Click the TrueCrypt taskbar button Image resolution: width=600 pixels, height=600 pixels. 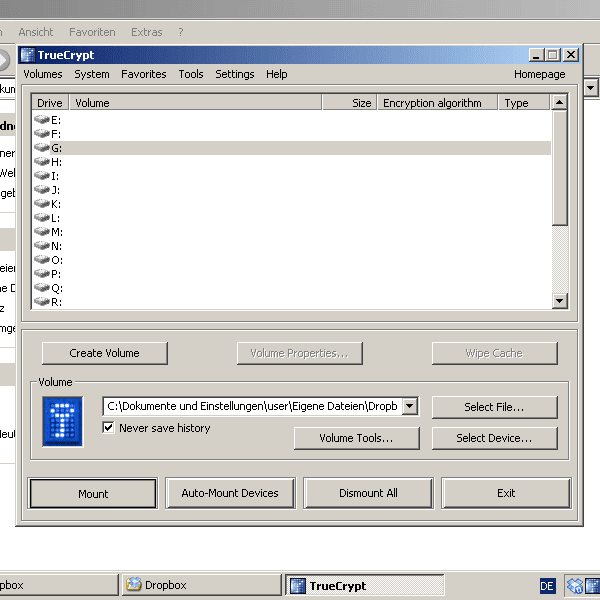click(x=364, y=585)
